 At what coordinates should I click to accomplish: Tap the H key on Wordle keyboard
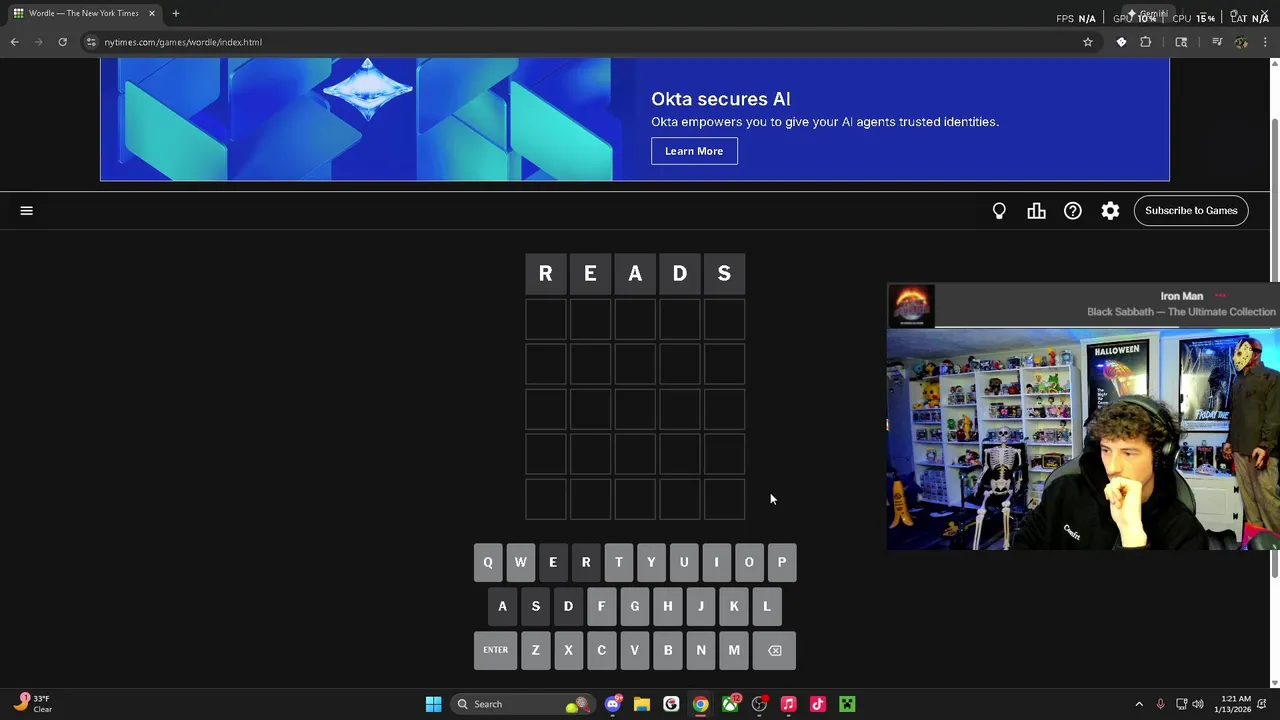pos(668,607)
